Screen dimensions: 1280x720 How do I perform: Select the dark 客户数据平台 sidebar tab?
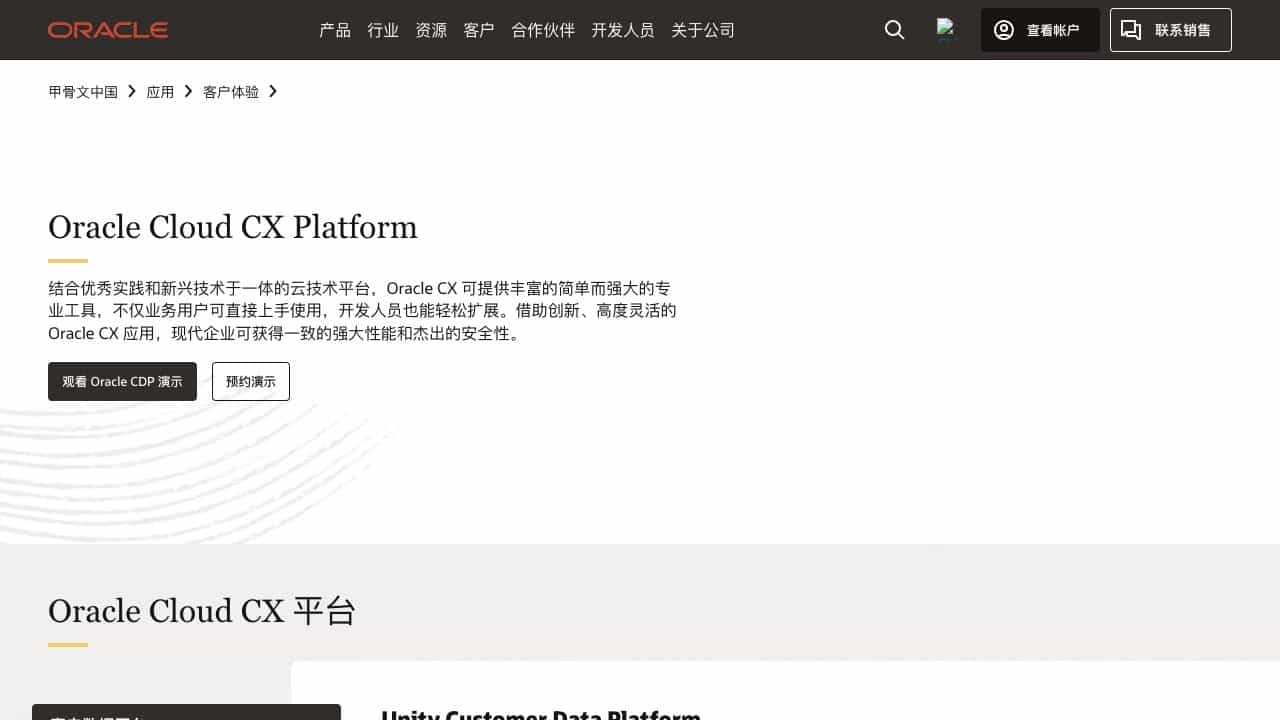click(186, 714)
